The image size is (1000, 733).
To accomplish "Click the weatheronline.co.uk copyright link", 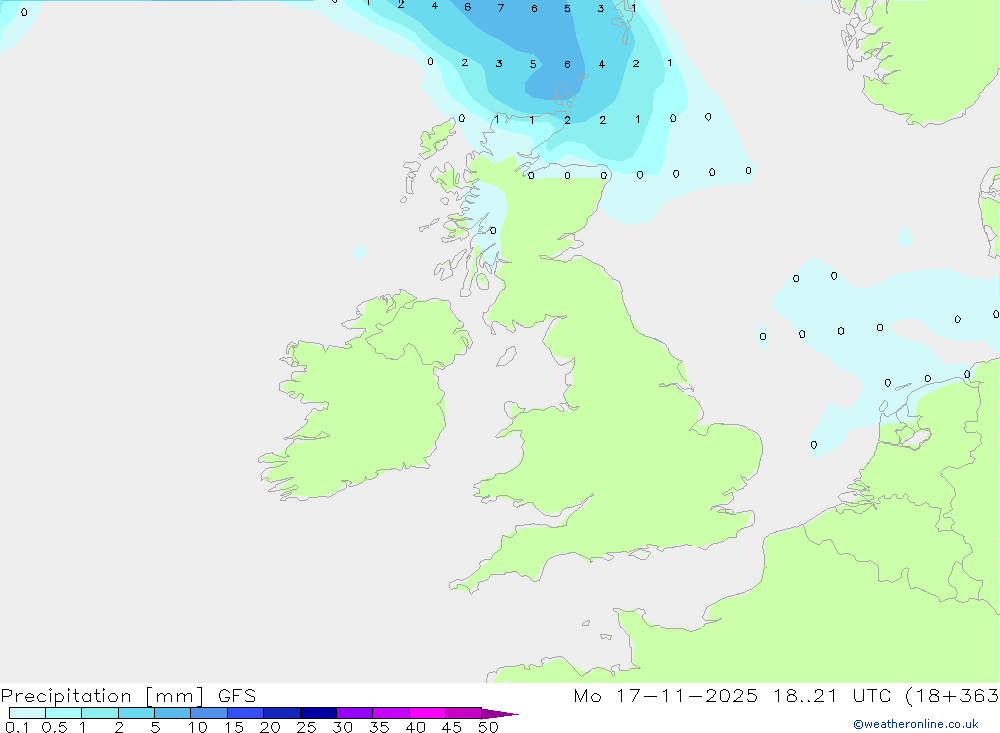I will (x=916, y=724).
